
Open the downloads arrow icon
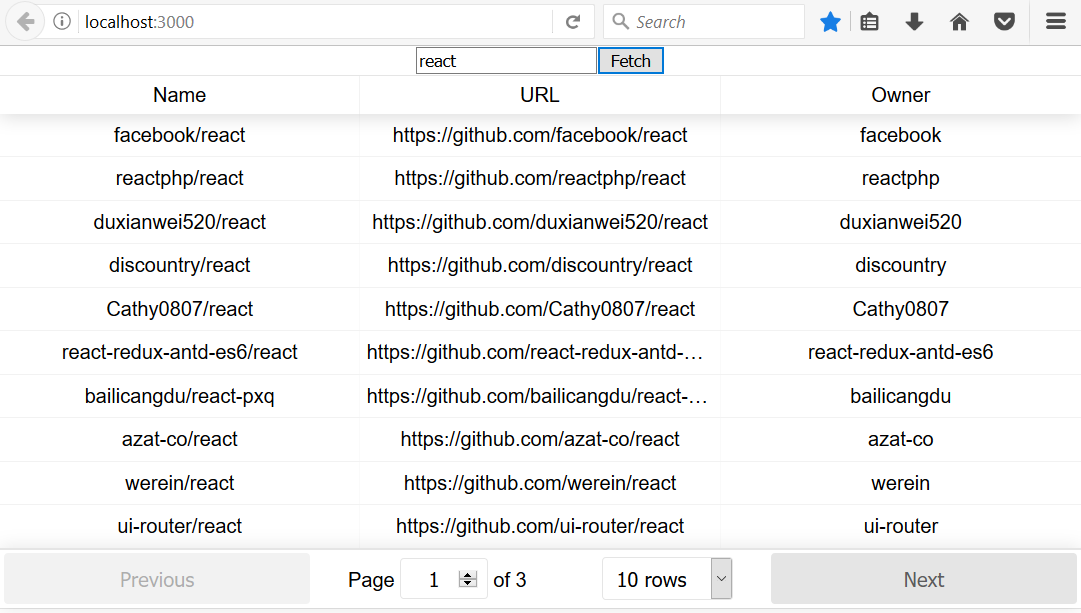914,22
